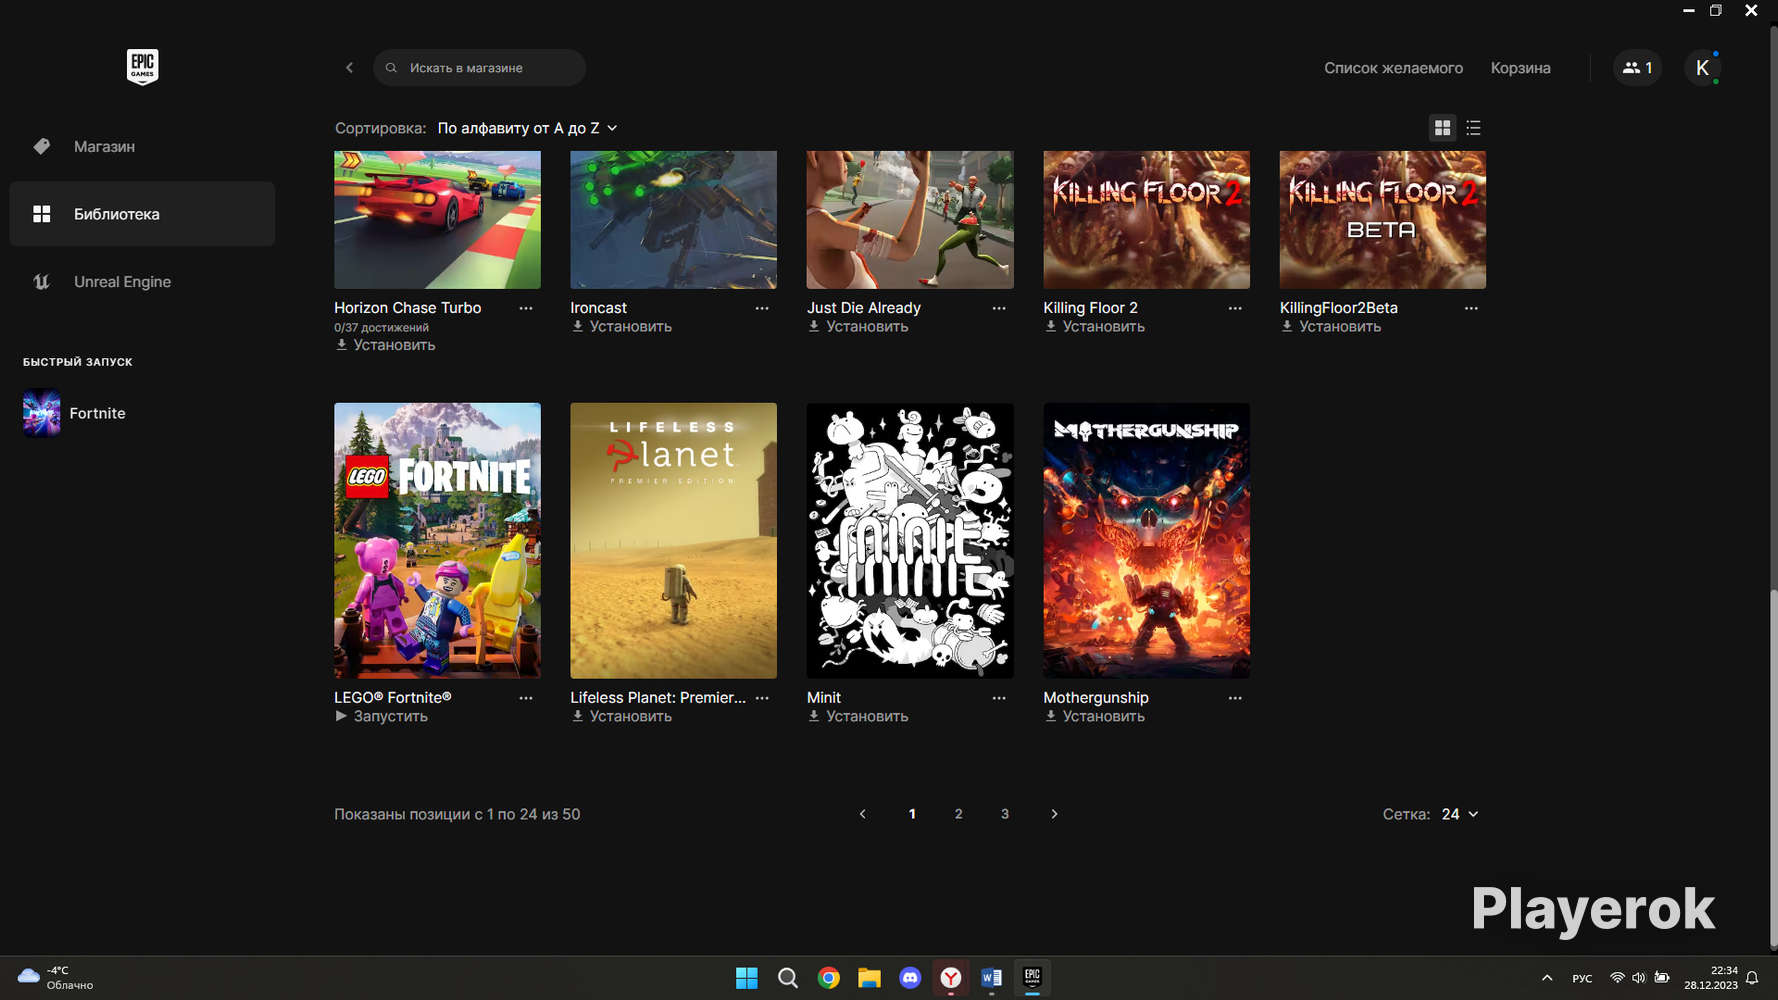This screenshot has height=1000, width=1778.
Task: Open the Корзина cart
Action: click(1520, 68)
